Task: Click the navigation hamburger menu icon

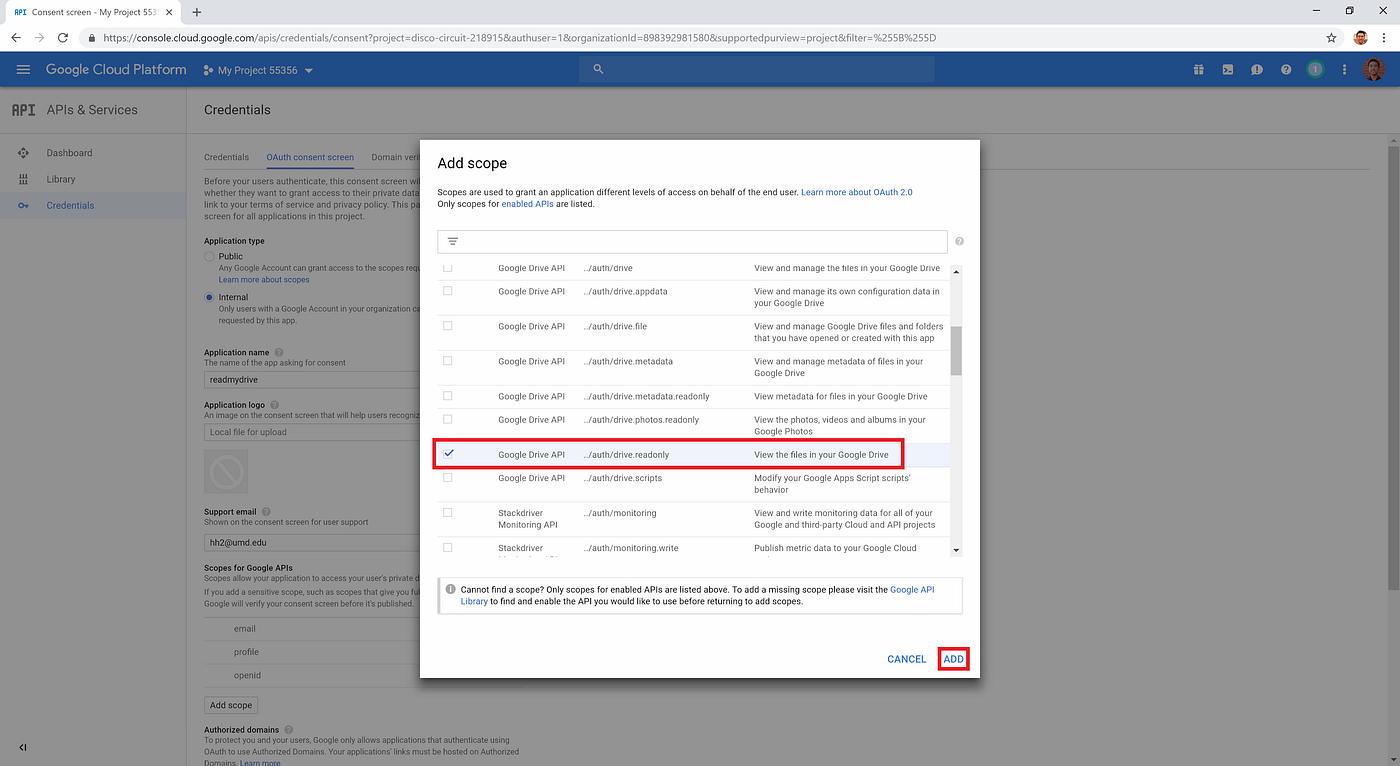Action: (23, 69)
